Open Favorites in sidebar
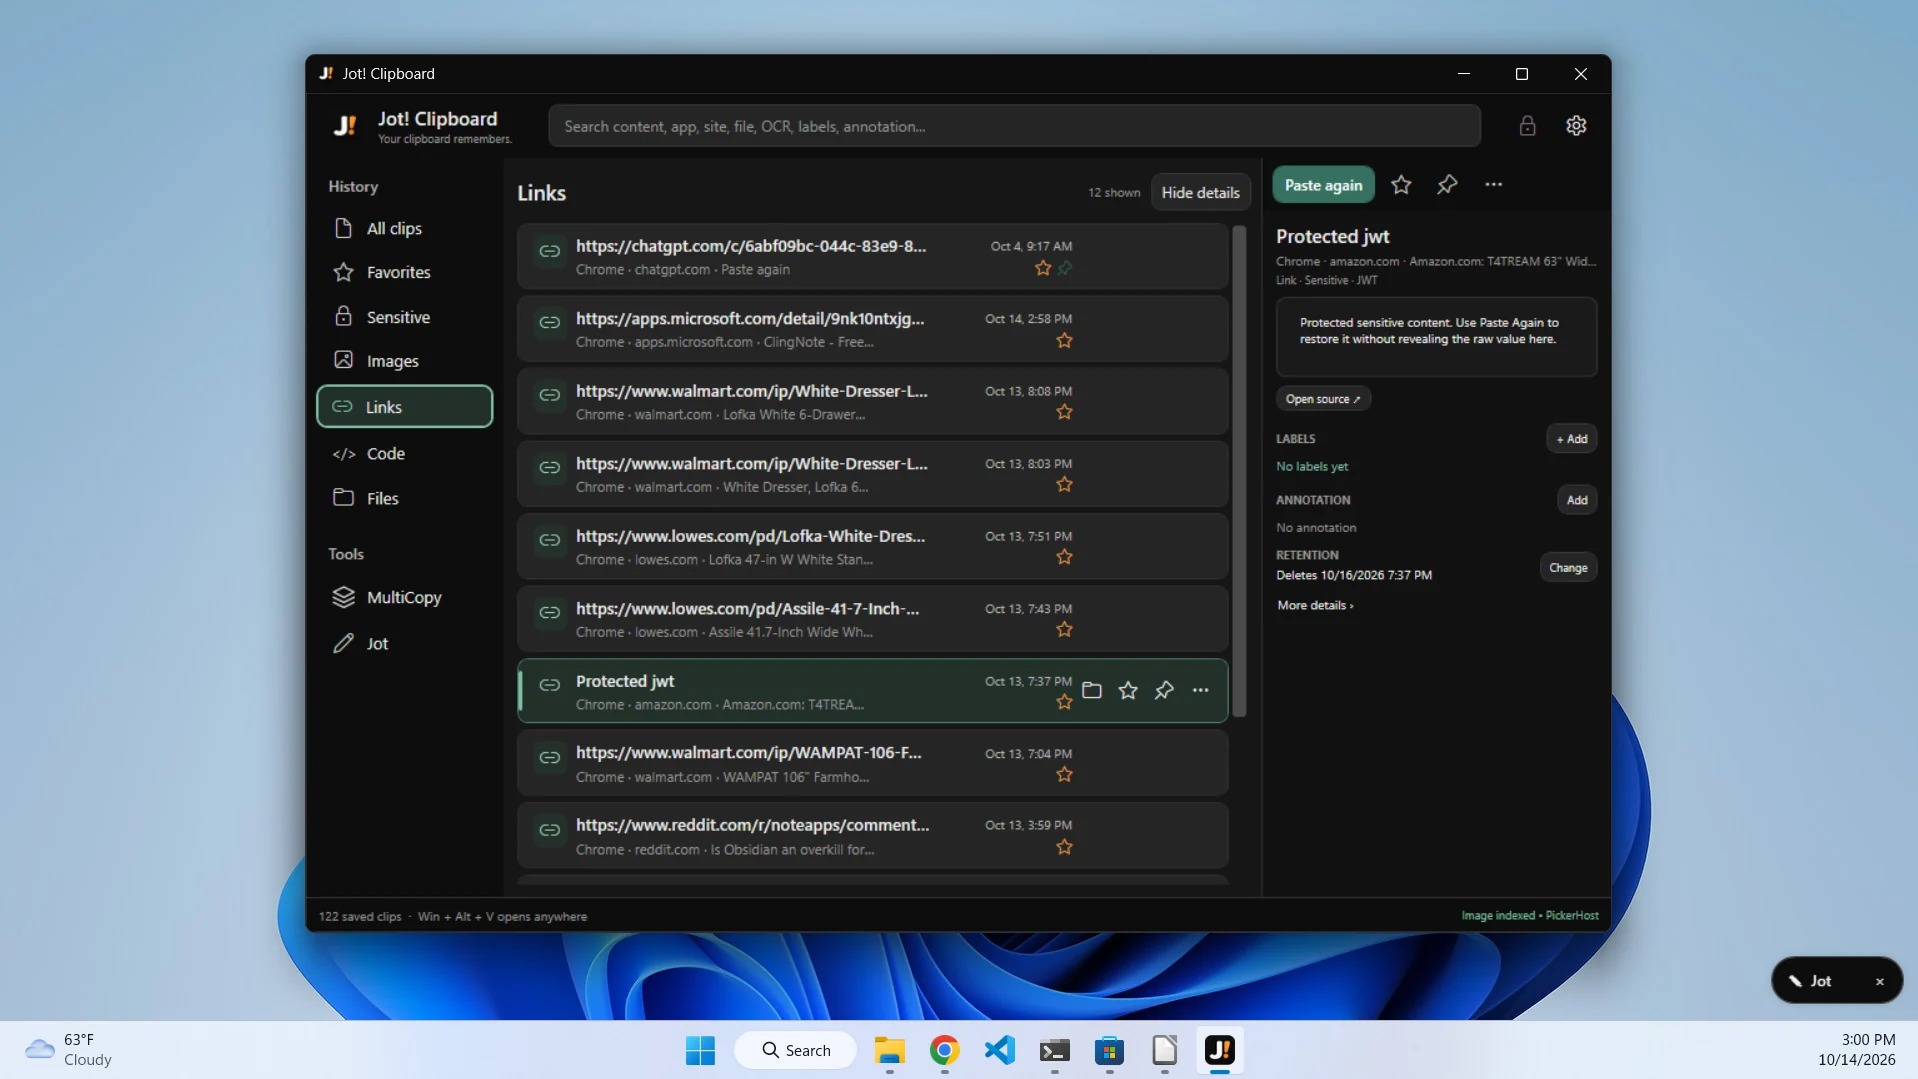Viewport: 1918px width, 1079px height. tap(404, 272)
